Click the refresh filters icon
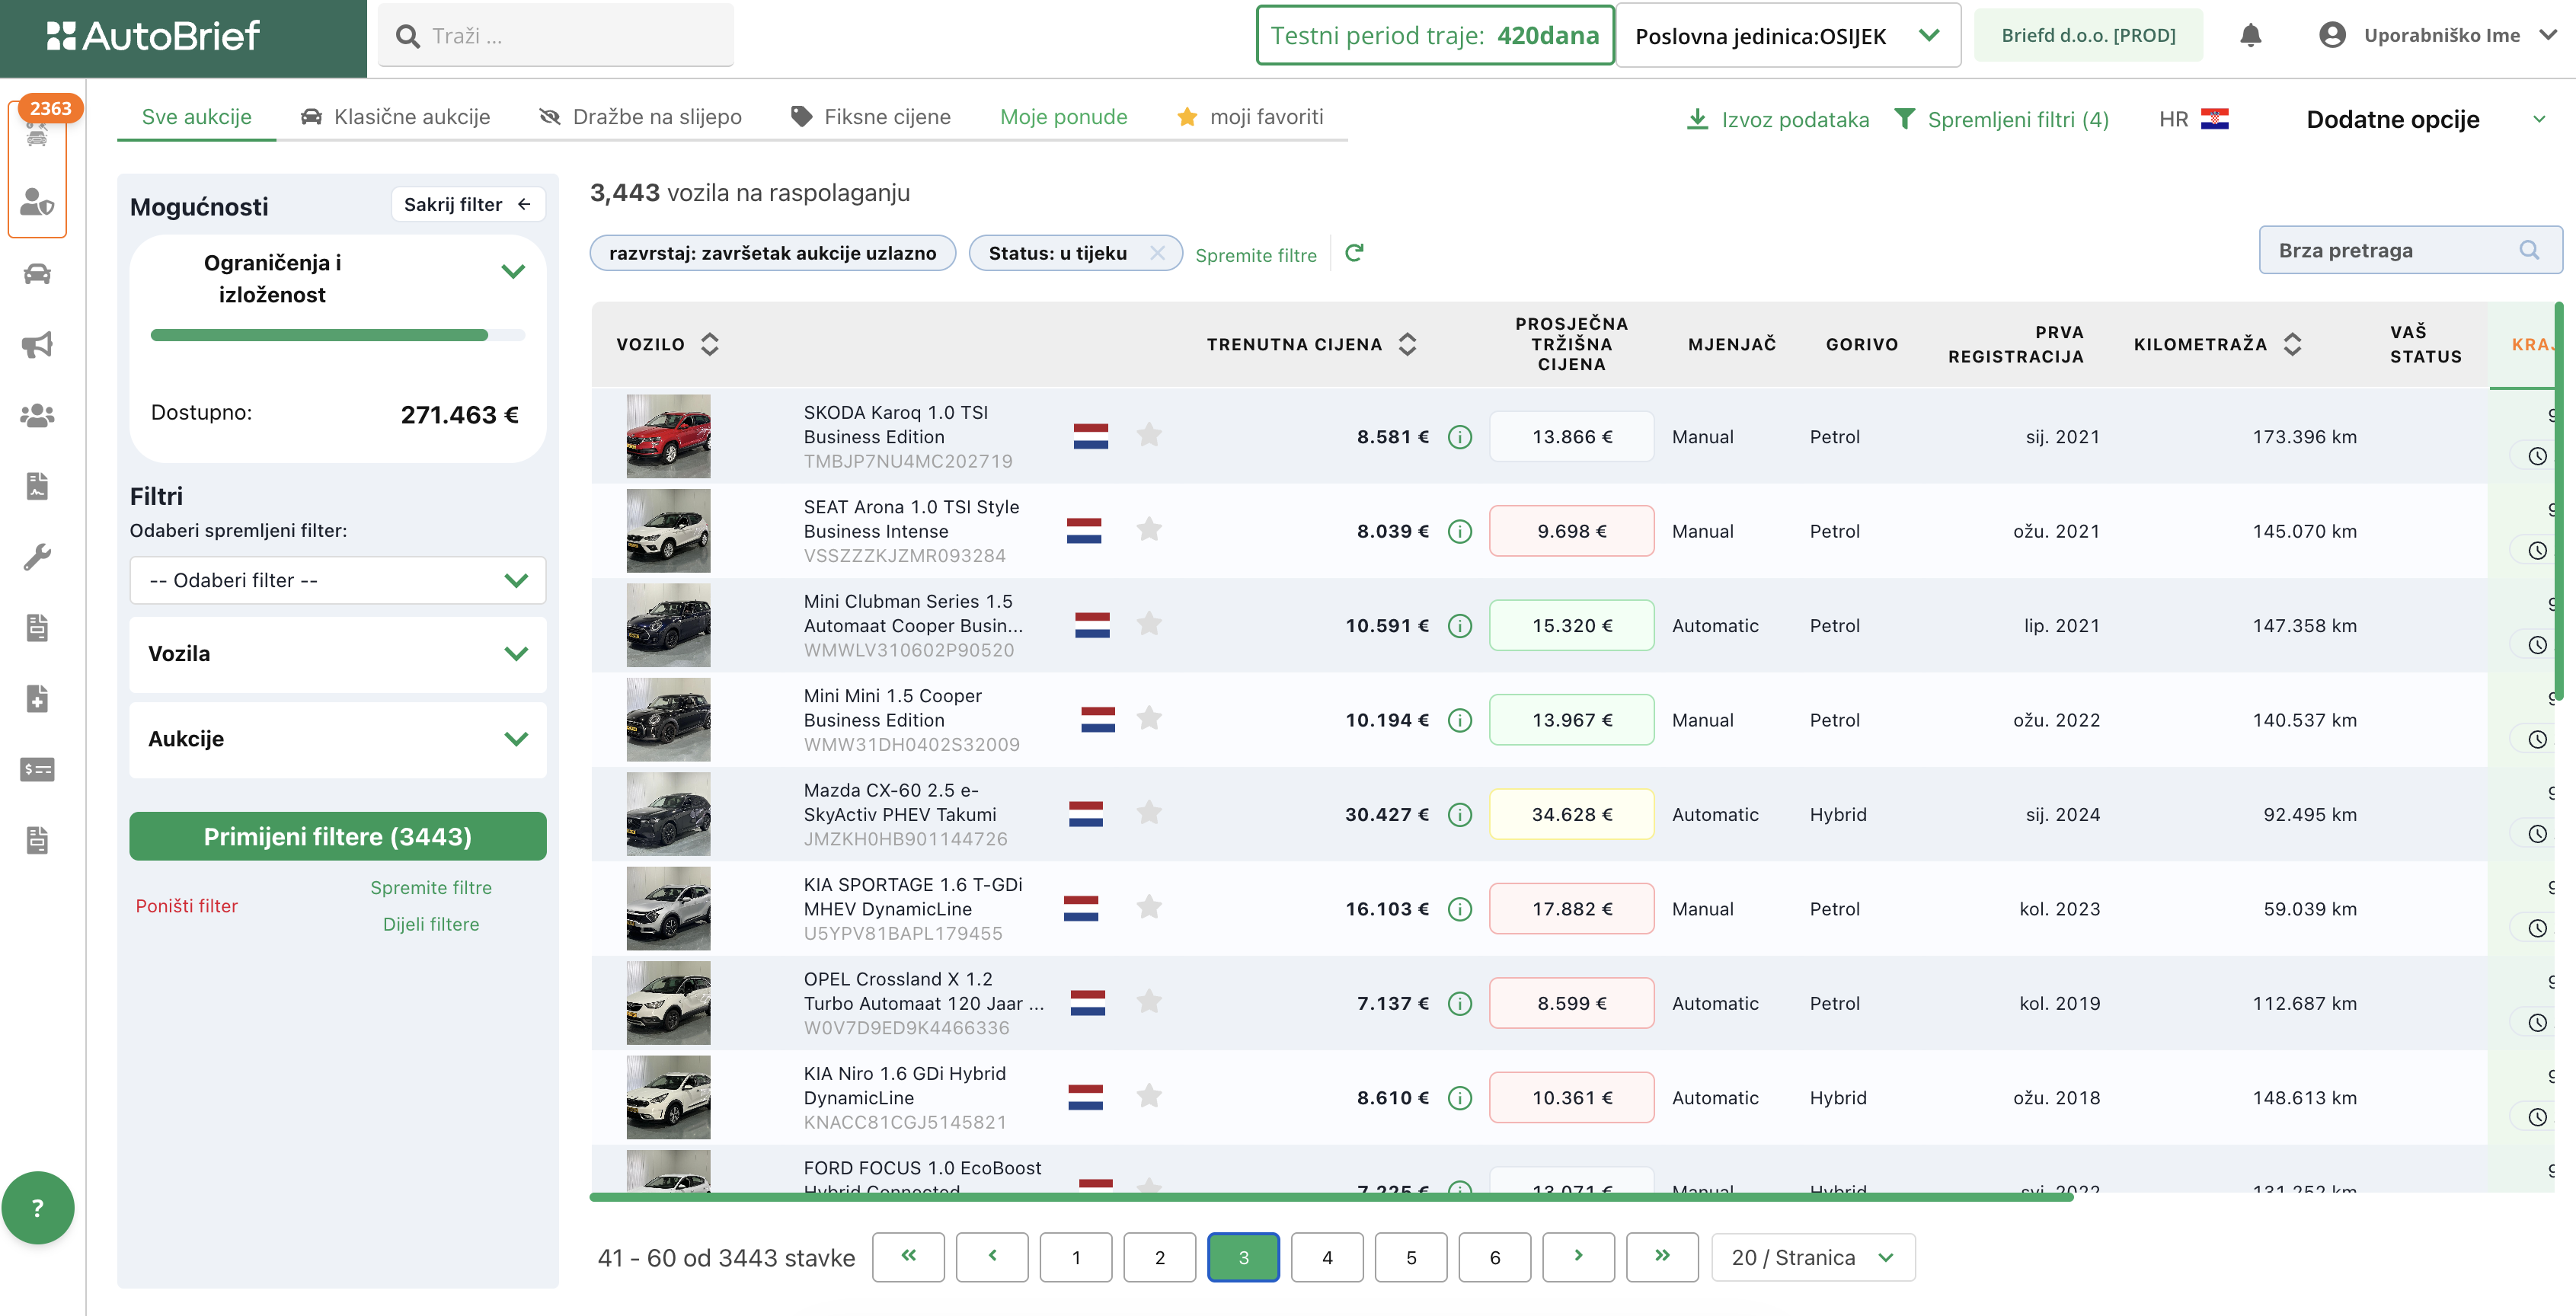The image size is (2576, 1316). tap(1354, 253)
